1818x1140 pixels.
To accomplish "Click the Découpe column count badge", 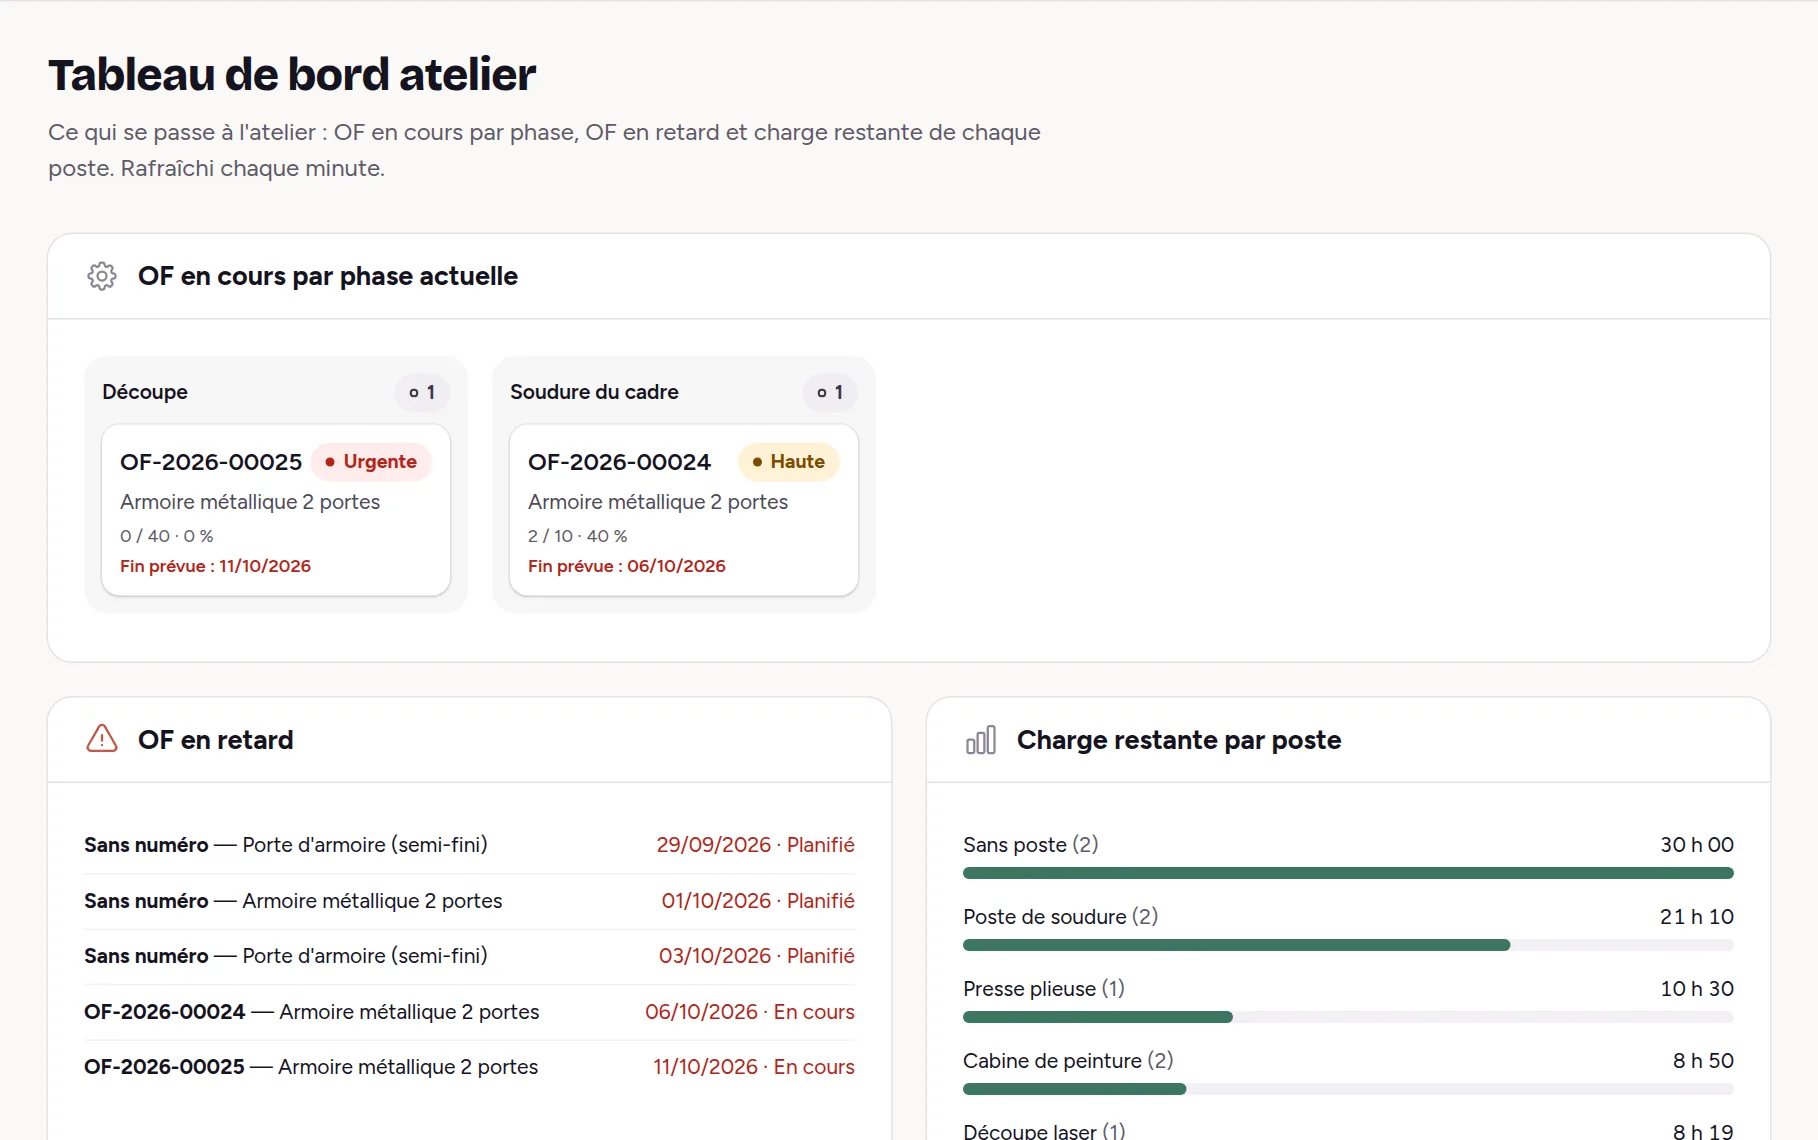I will click(x=422, y=392).
